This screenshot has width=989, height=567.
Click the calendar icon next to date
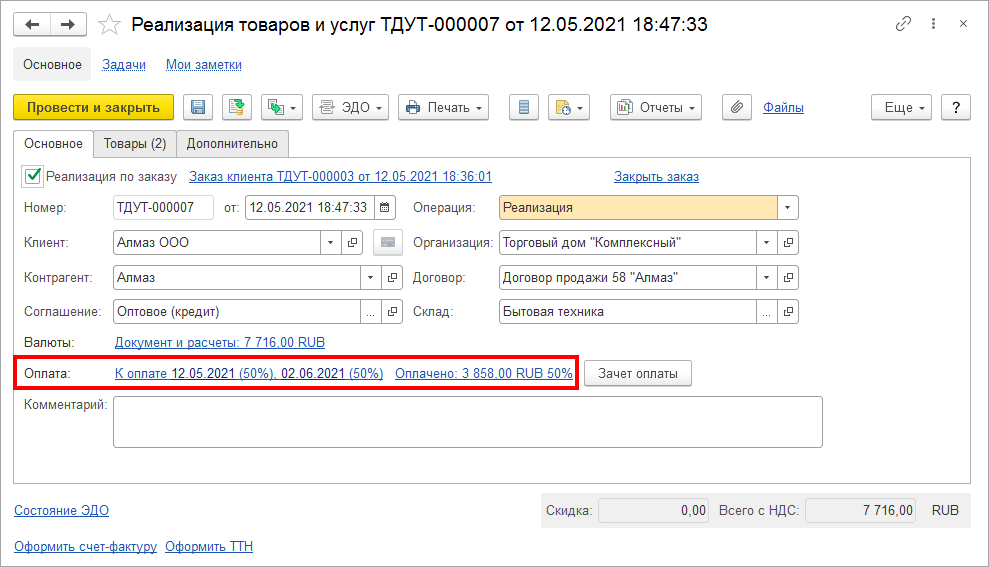point(384,208)
